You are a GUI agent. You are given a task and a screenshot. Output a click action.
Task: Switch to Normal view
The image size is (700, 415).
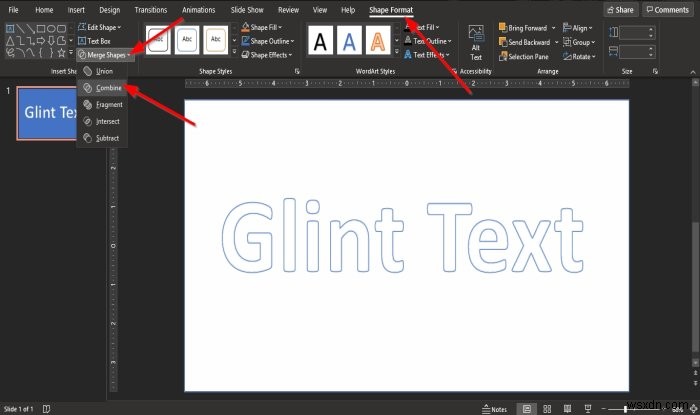coord(527,409)
